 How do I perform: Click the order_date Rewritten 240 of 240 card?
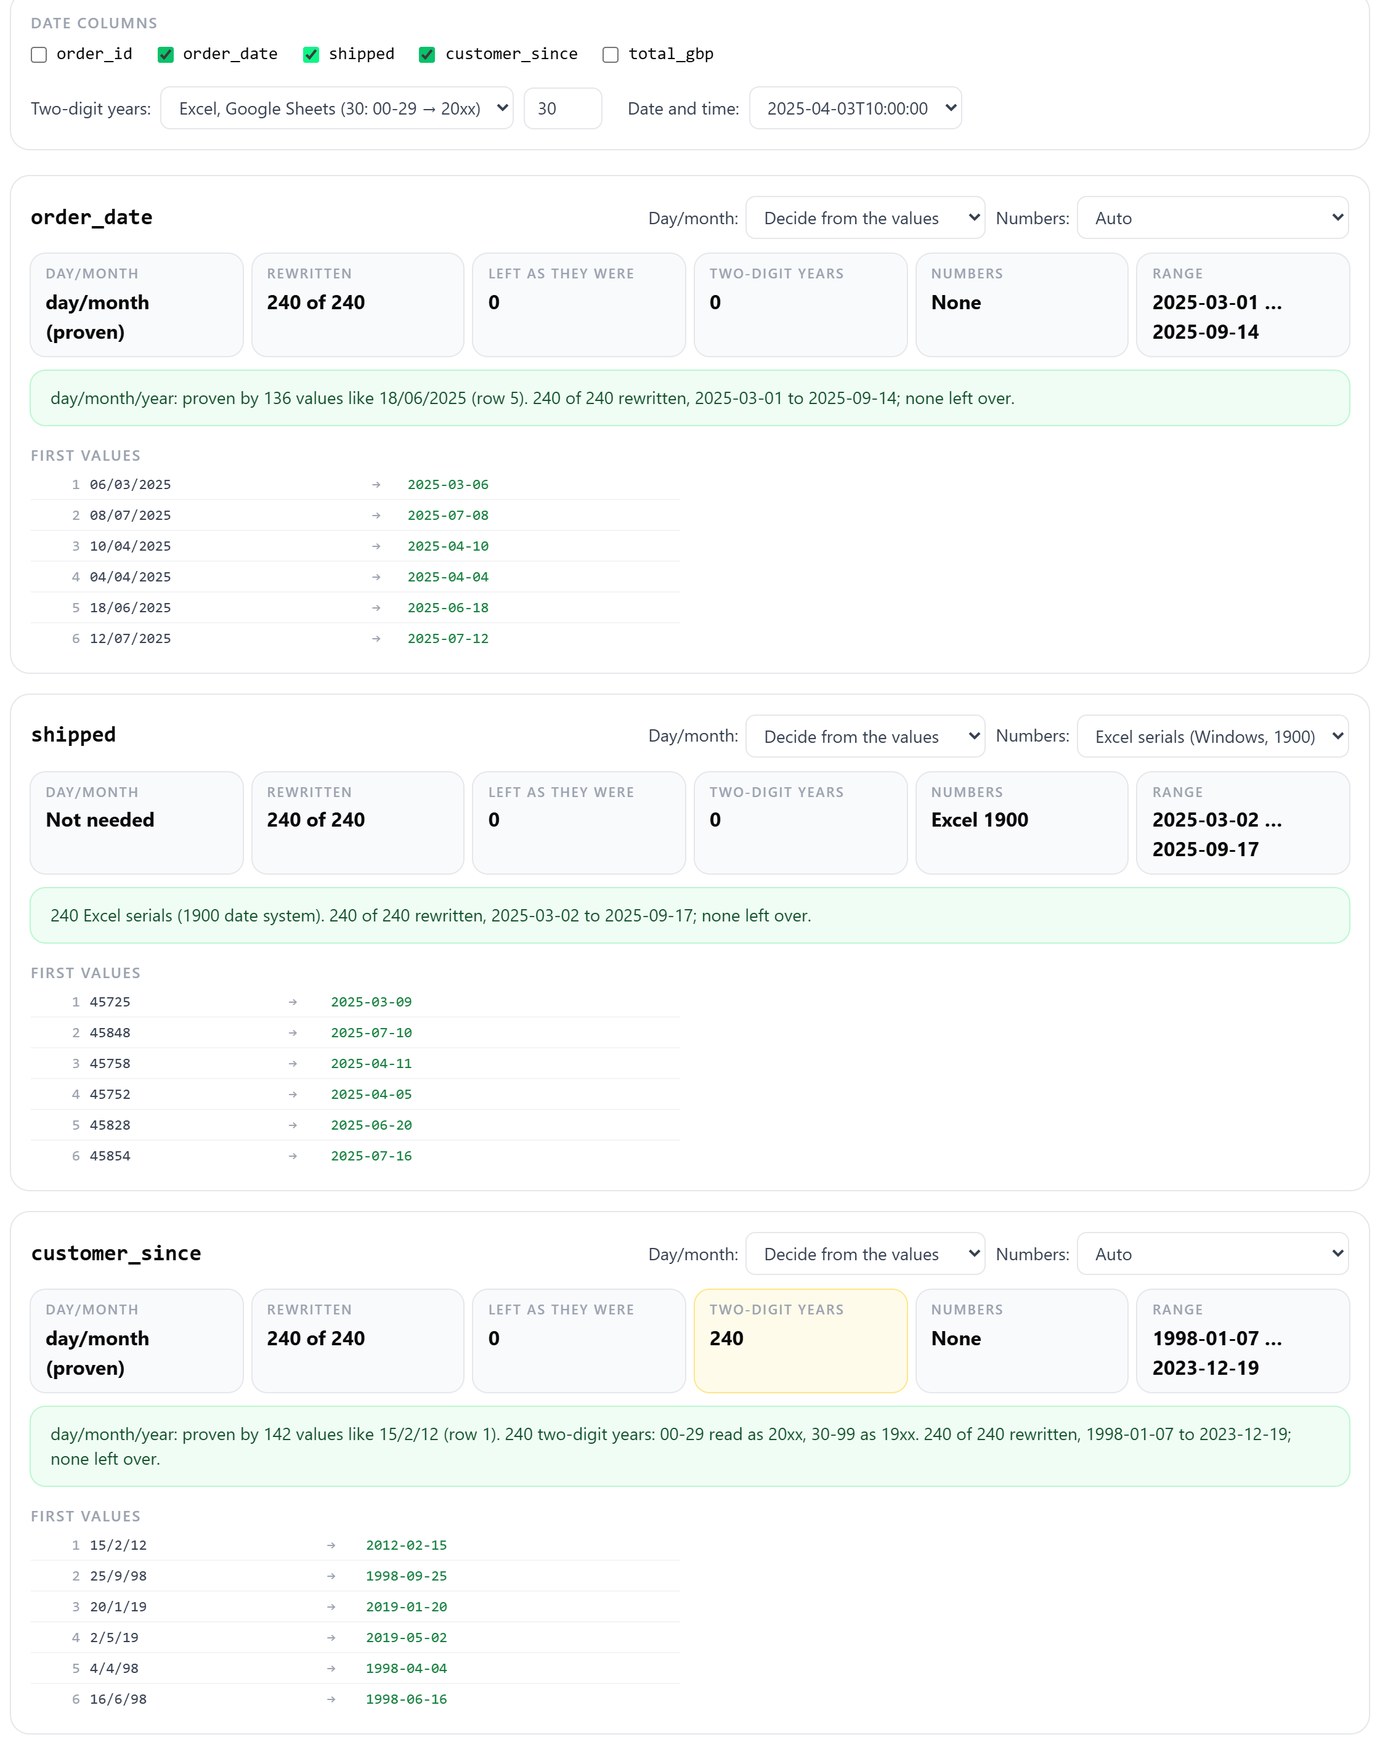[358, 305]
